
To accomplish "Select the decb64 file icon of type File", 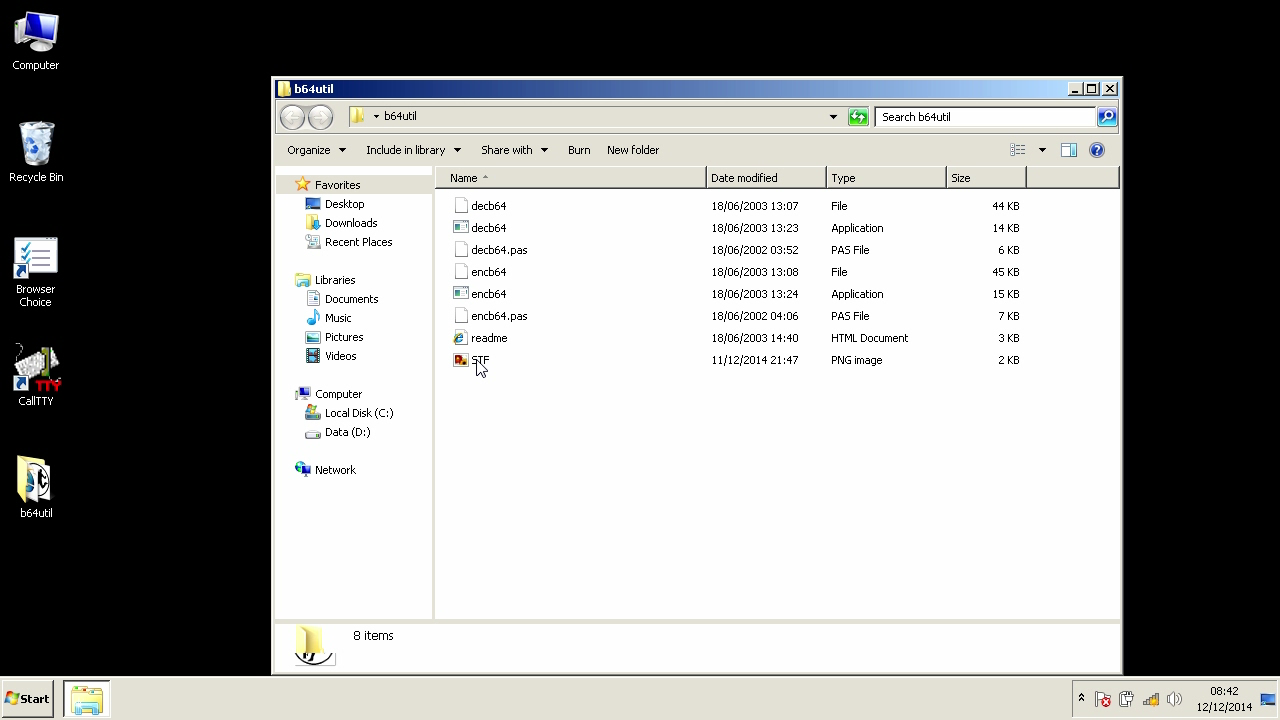I will [x=461, y=206].
